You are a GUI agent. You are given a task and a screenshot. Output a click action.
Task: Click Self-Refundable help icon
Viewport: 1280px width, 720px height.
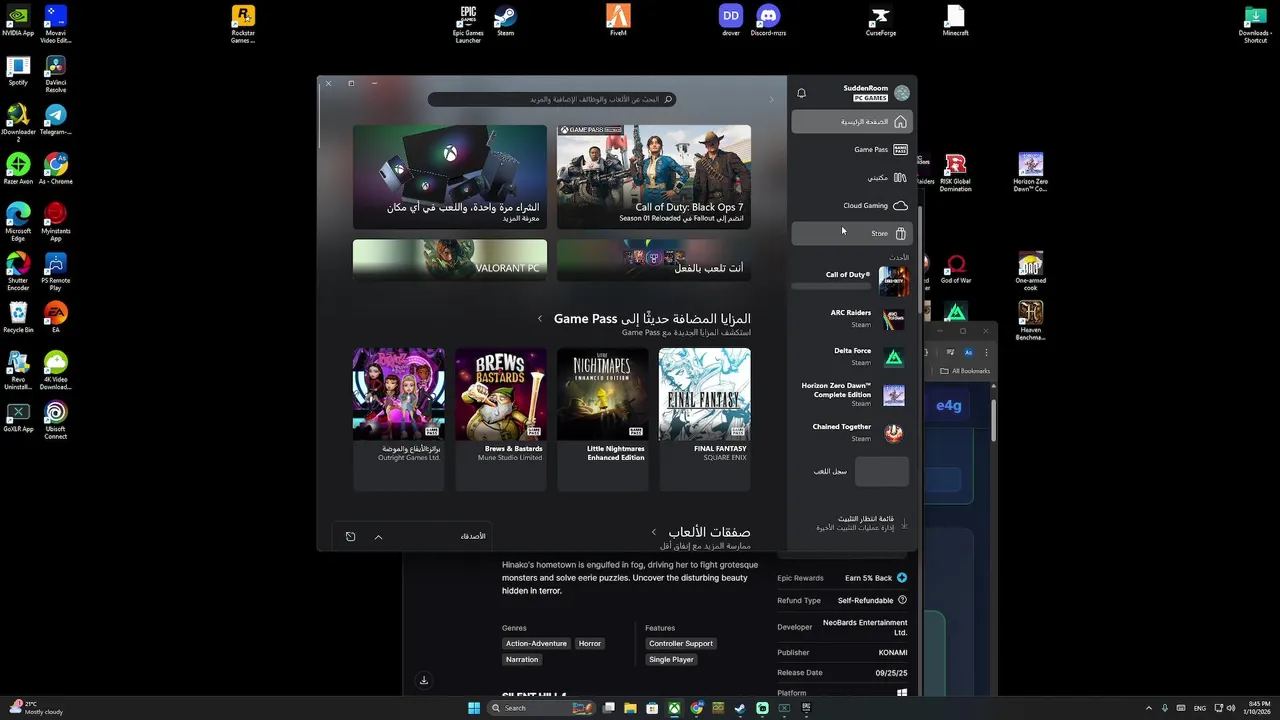click(902, 600)
